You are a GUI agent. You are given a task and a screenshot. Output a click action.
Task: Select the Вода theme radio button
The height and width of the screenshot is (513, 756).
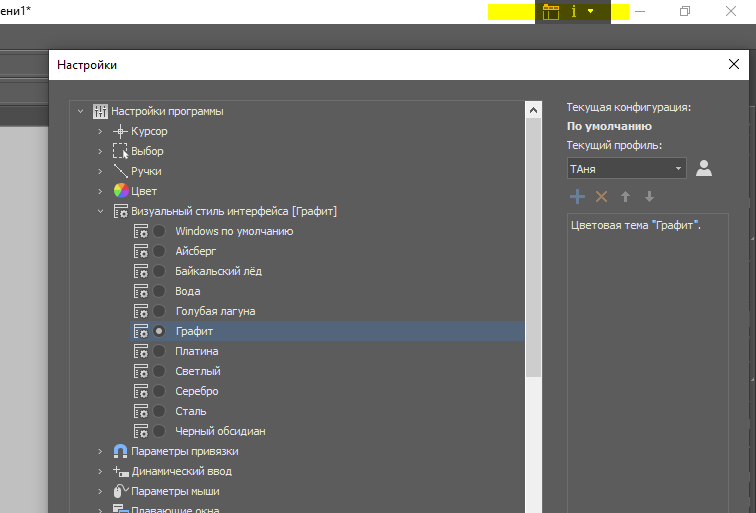pyautogui.click(x=159, y=291)
